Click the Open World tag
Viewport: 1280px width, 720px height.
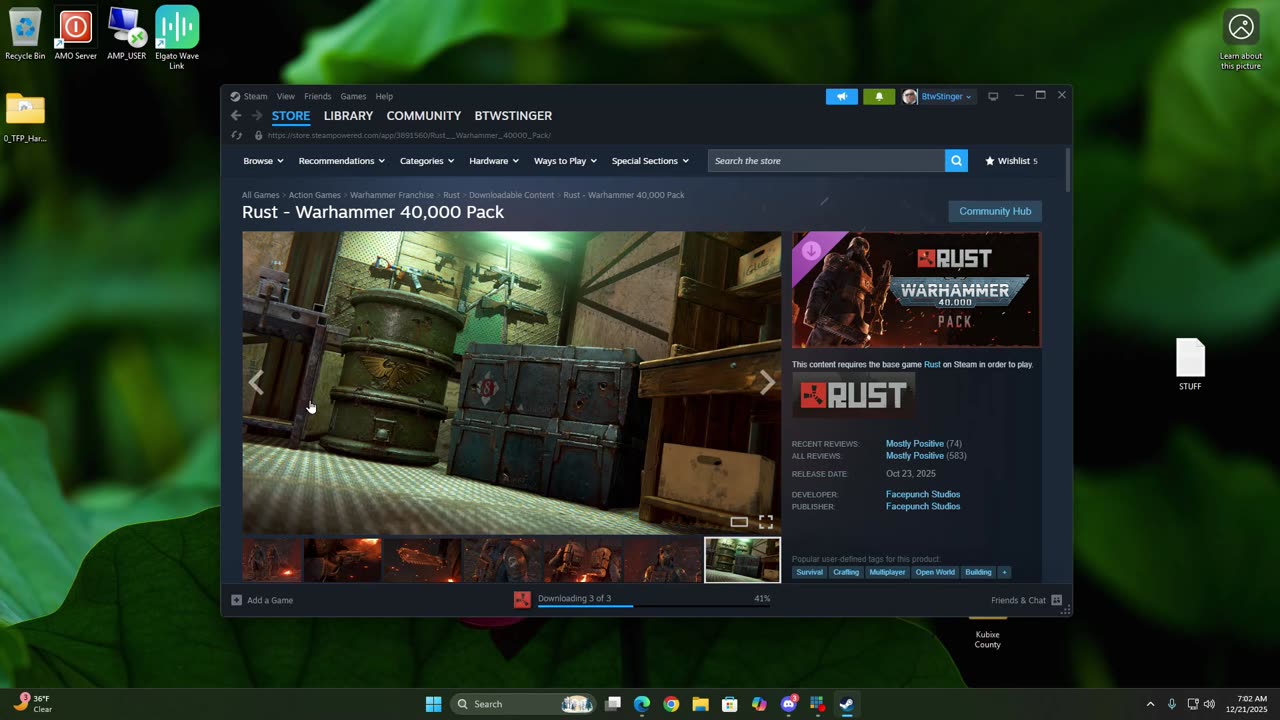(x=935, y=572)
